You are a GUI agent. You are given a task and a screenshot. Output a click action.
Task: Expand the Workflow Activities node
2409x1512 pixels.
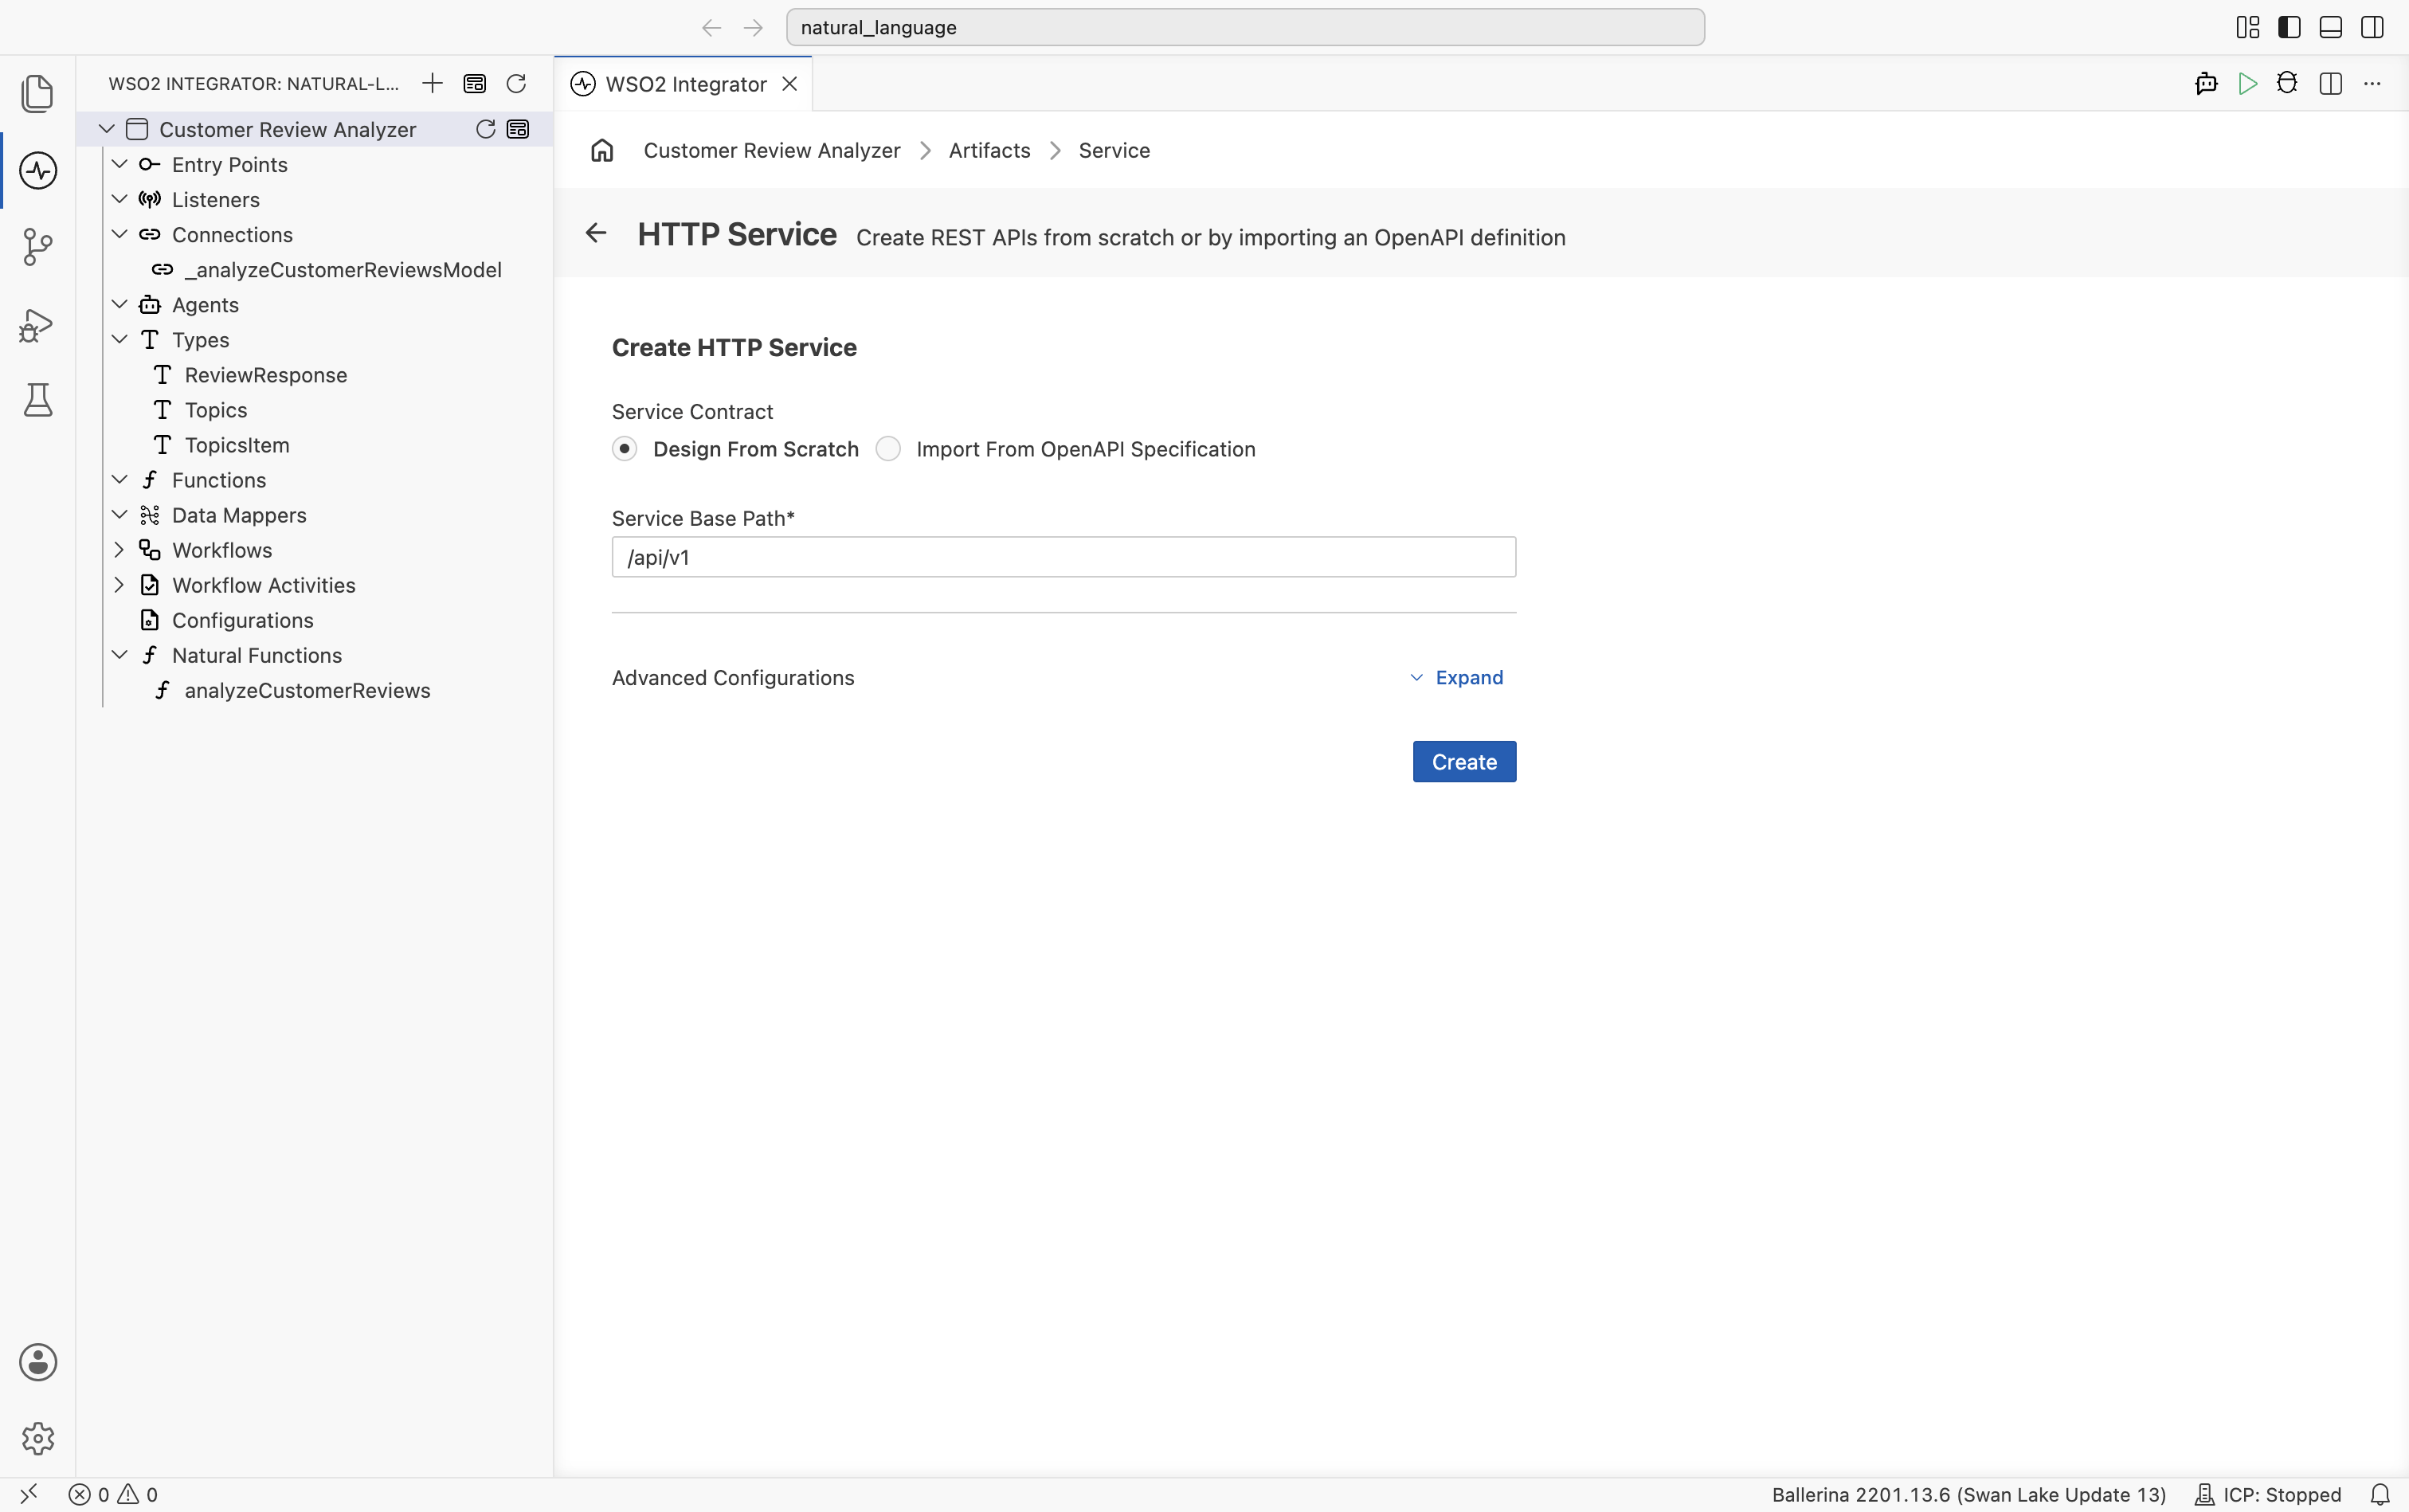[119, 585]
